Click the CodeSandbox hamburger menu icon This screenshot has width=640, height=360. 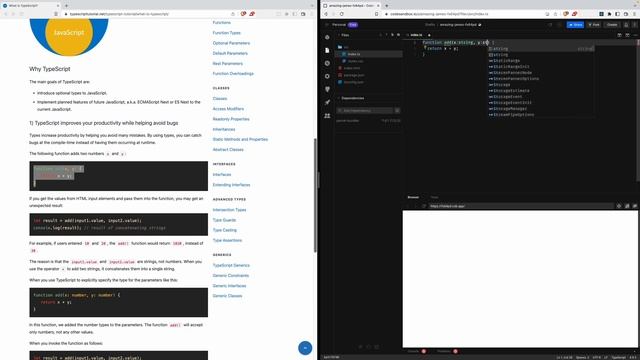[327, 25]
